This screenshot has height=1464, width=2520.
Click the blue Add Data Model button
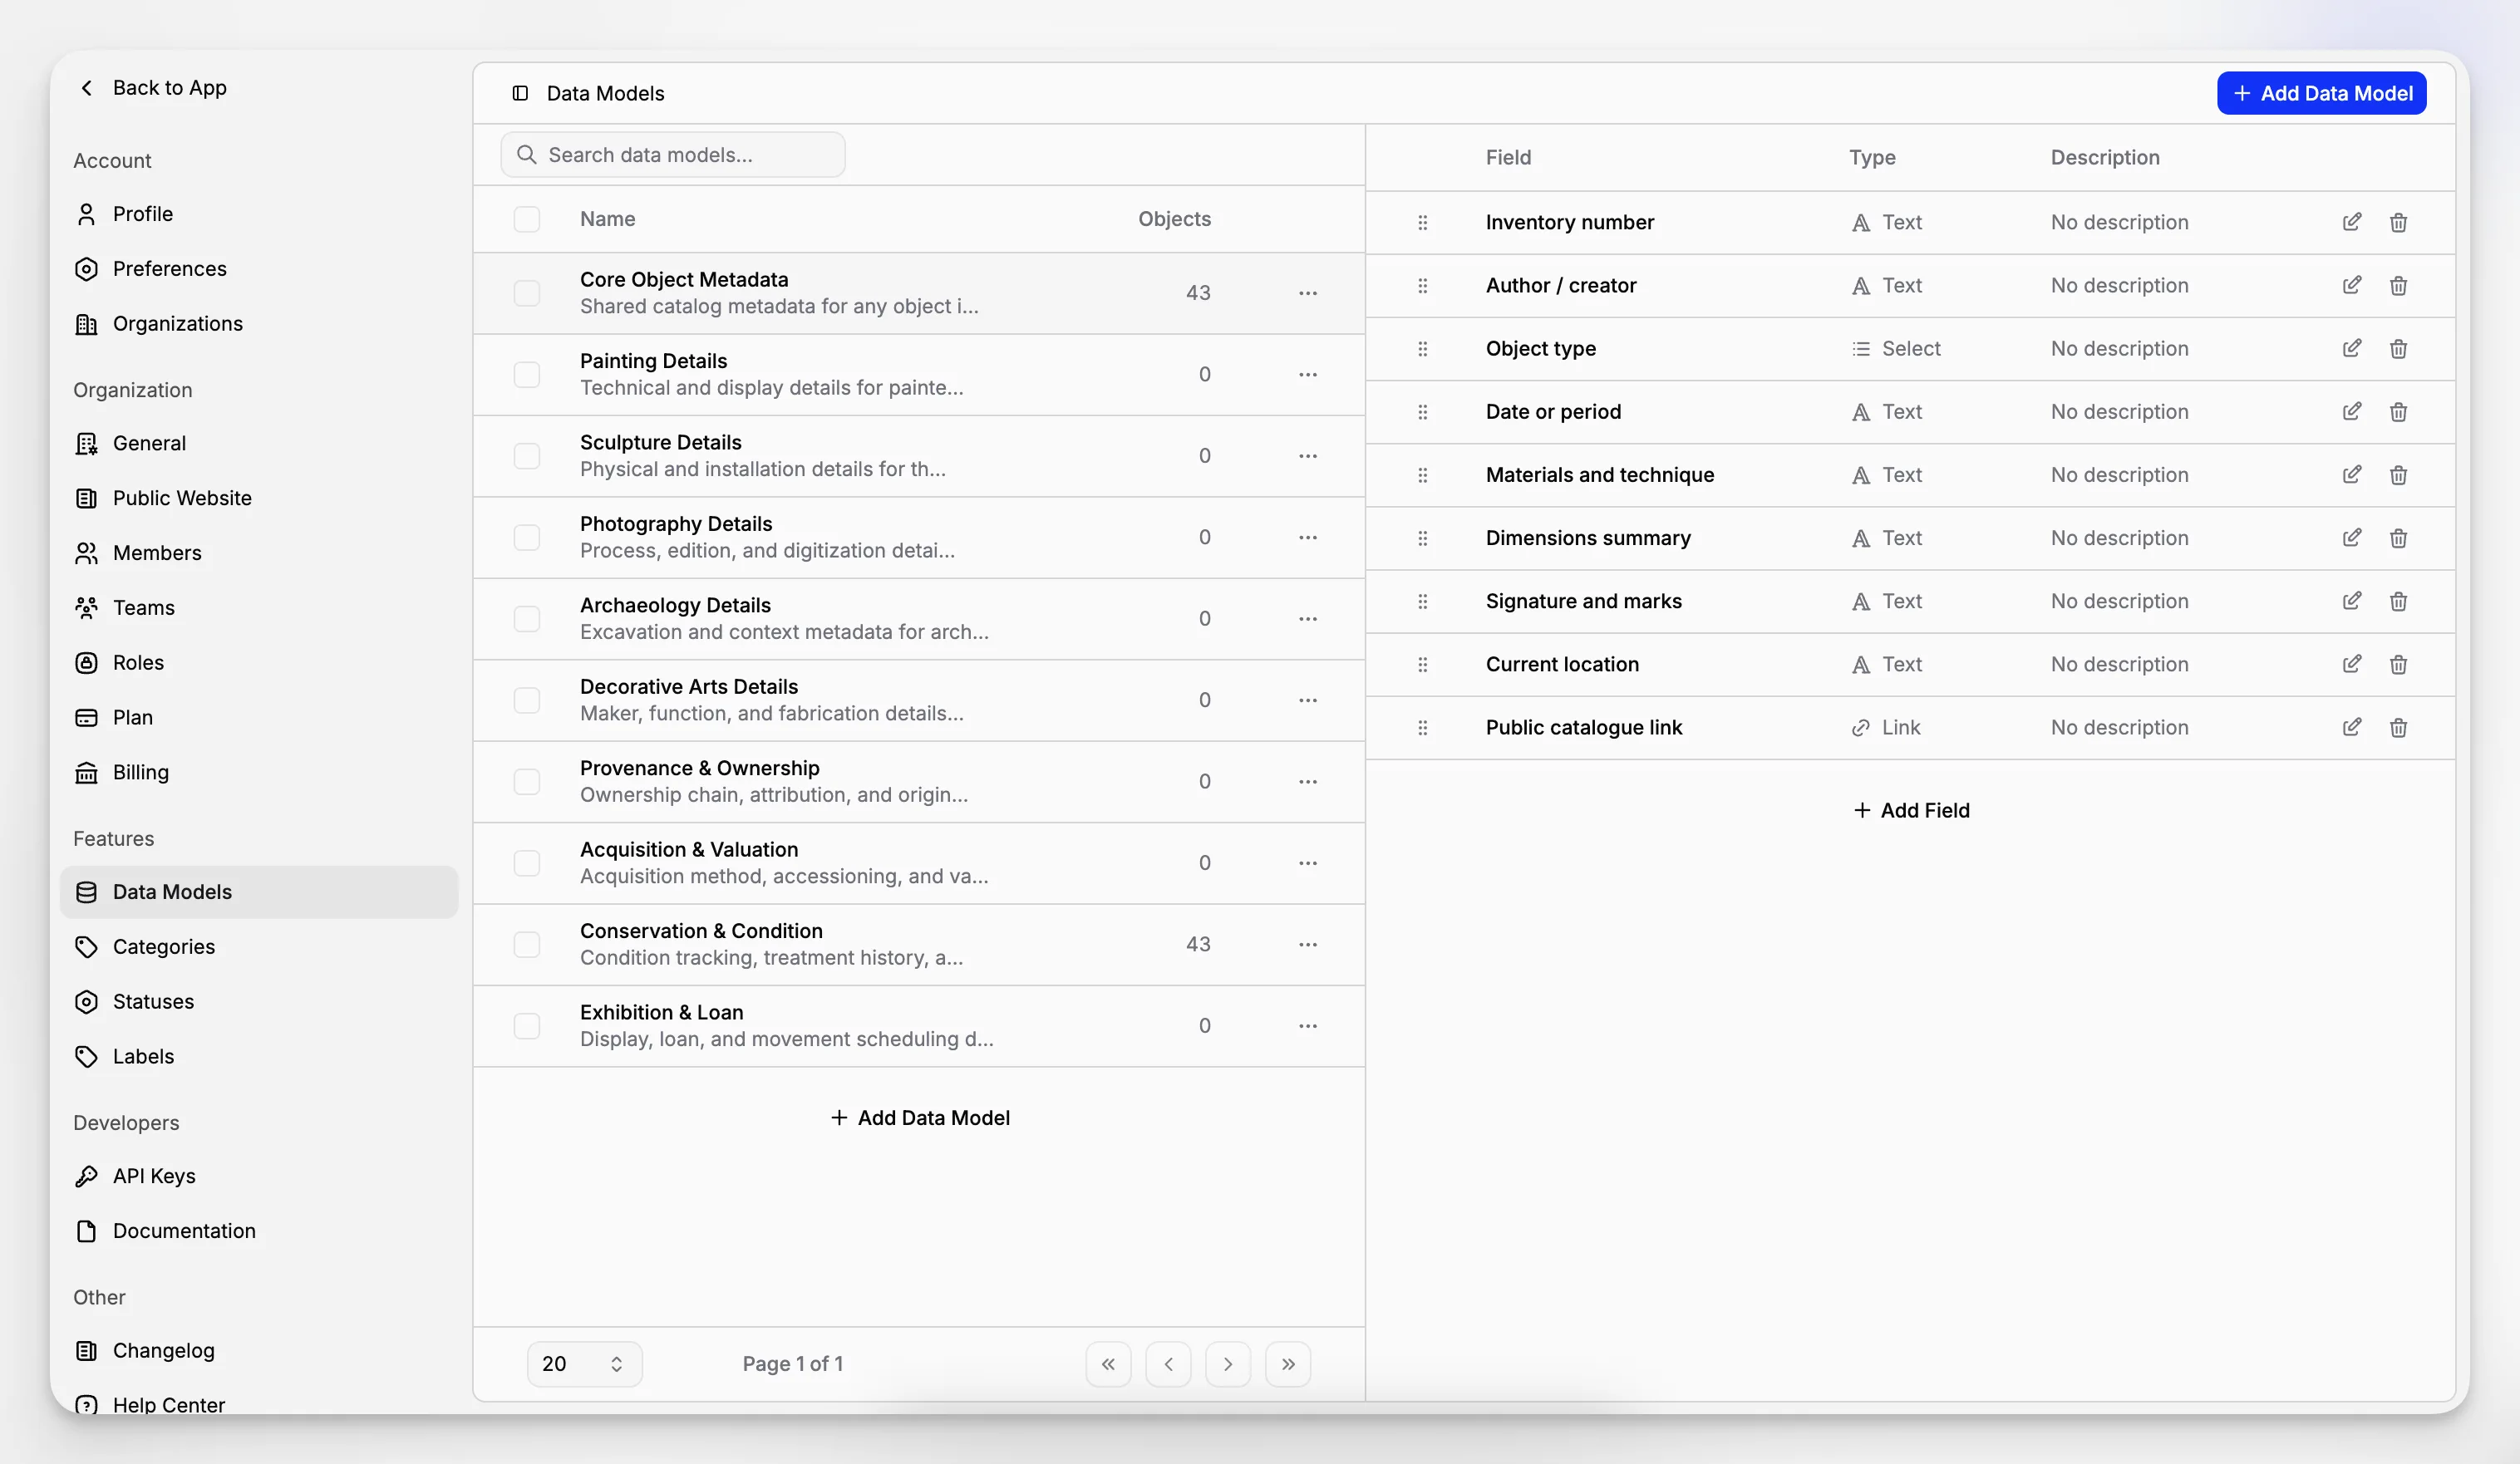coord(2321,93)
